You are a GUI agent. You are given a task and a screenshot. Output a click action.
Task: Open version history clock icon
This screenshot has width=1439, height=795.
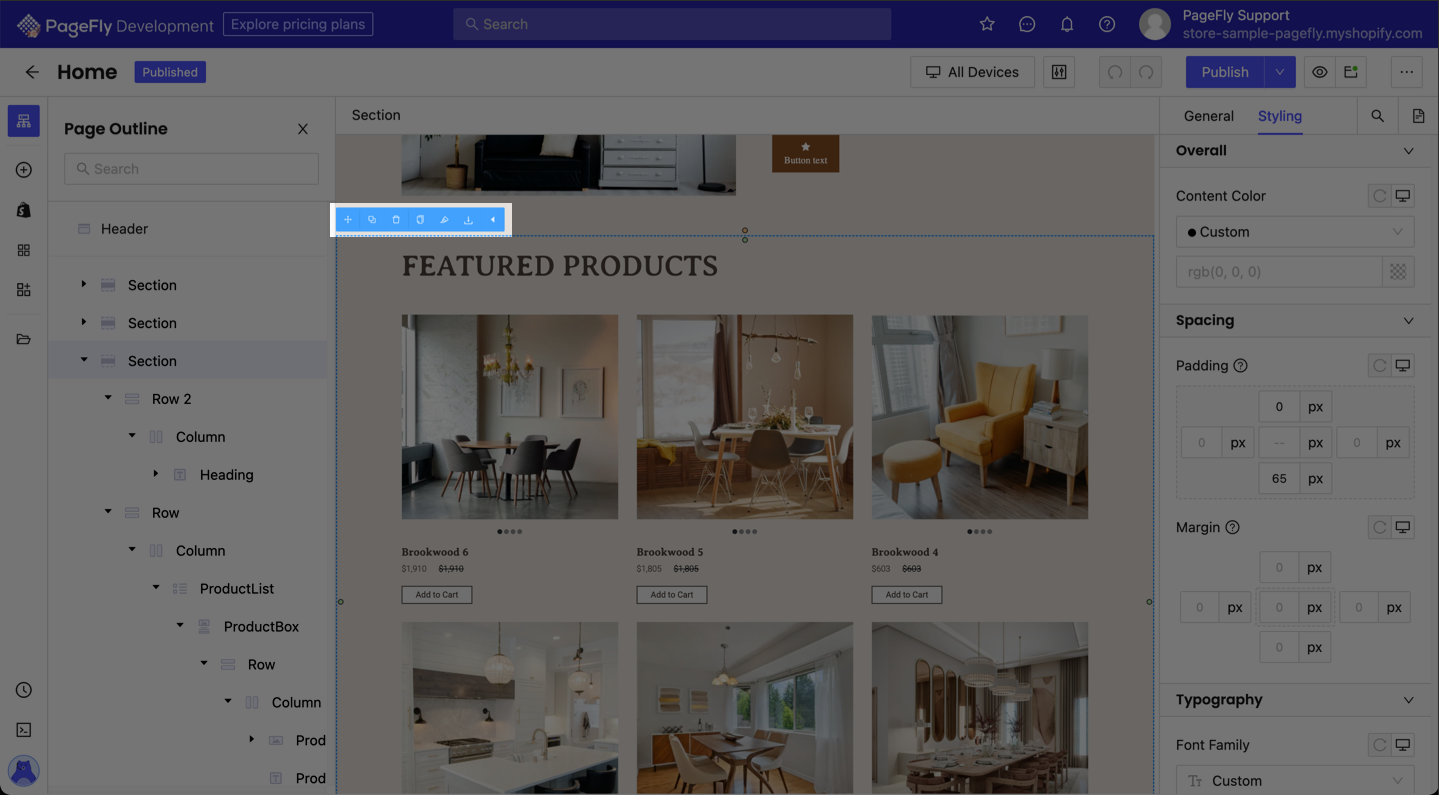(24, 690)
